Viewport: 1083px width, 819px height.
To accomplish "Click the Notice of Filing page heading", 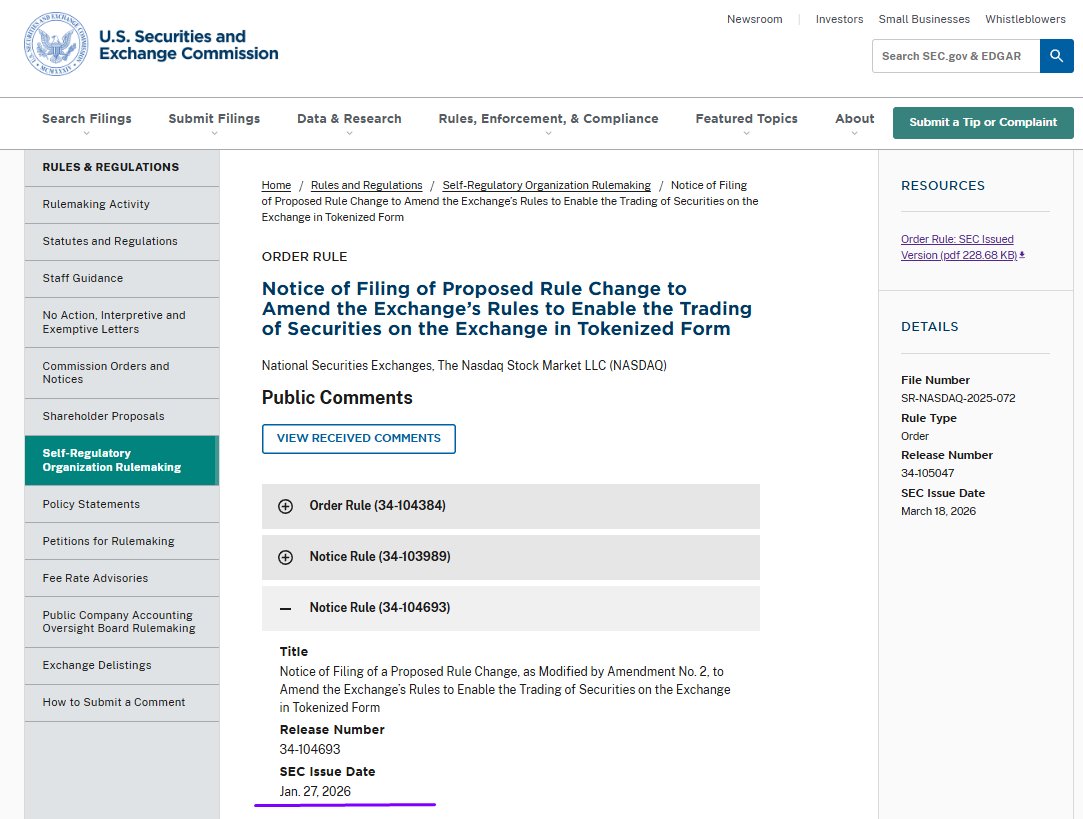I will (506, 309).
